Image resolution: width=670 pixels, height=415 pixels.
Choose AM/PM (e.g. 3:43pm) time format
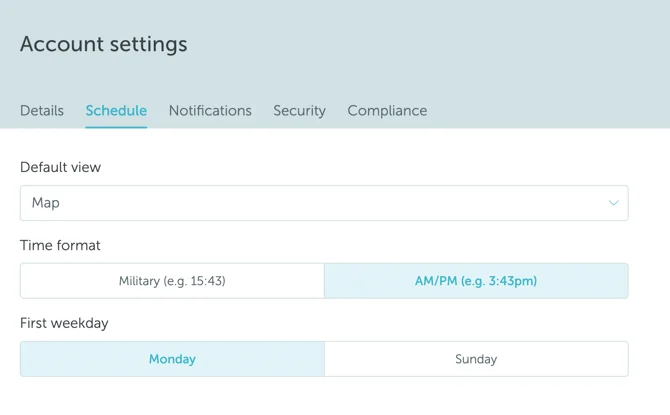[x=476, y=281]
